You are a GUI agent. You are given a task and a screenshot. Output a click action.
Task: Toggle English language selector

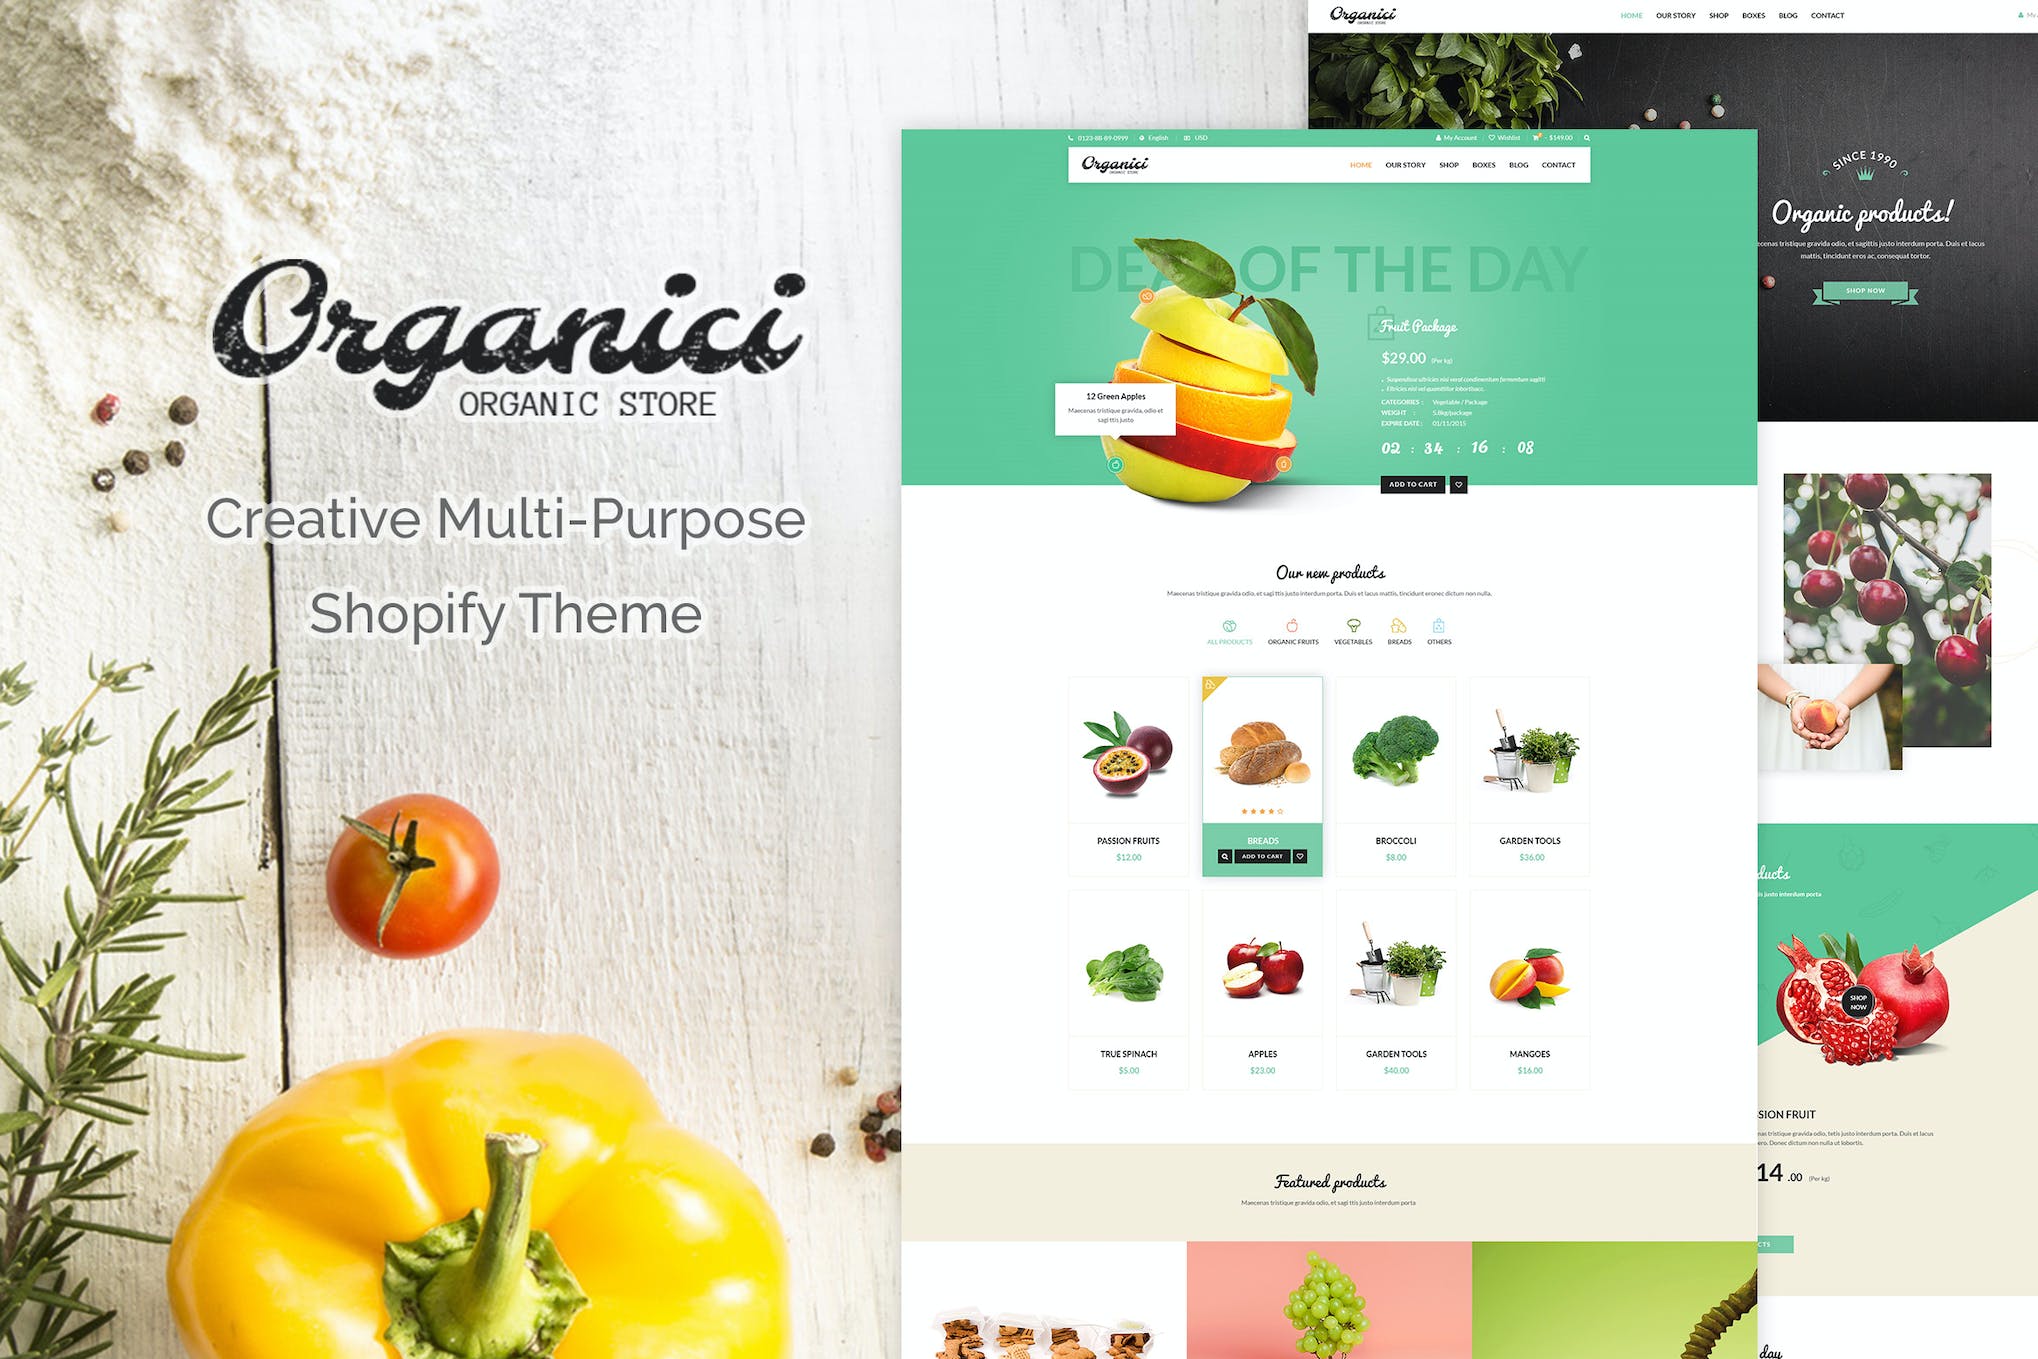1154,140
